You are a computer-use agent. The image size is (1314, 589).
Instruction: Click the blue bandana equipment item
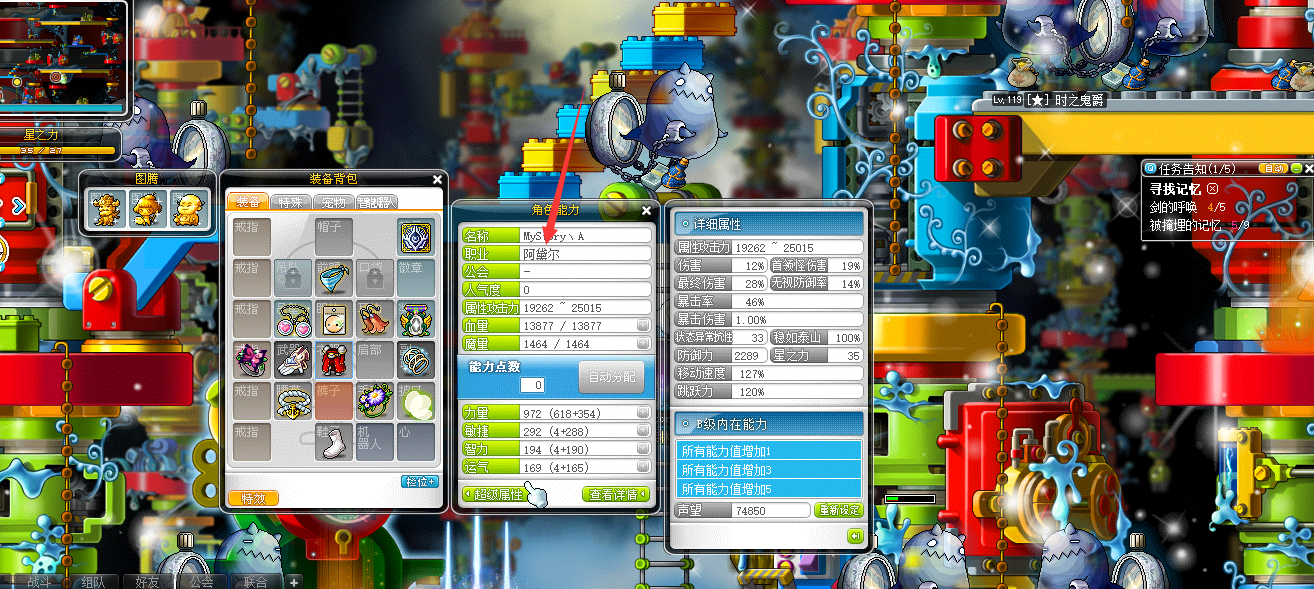pyautogui.click(x=334, y=278)
